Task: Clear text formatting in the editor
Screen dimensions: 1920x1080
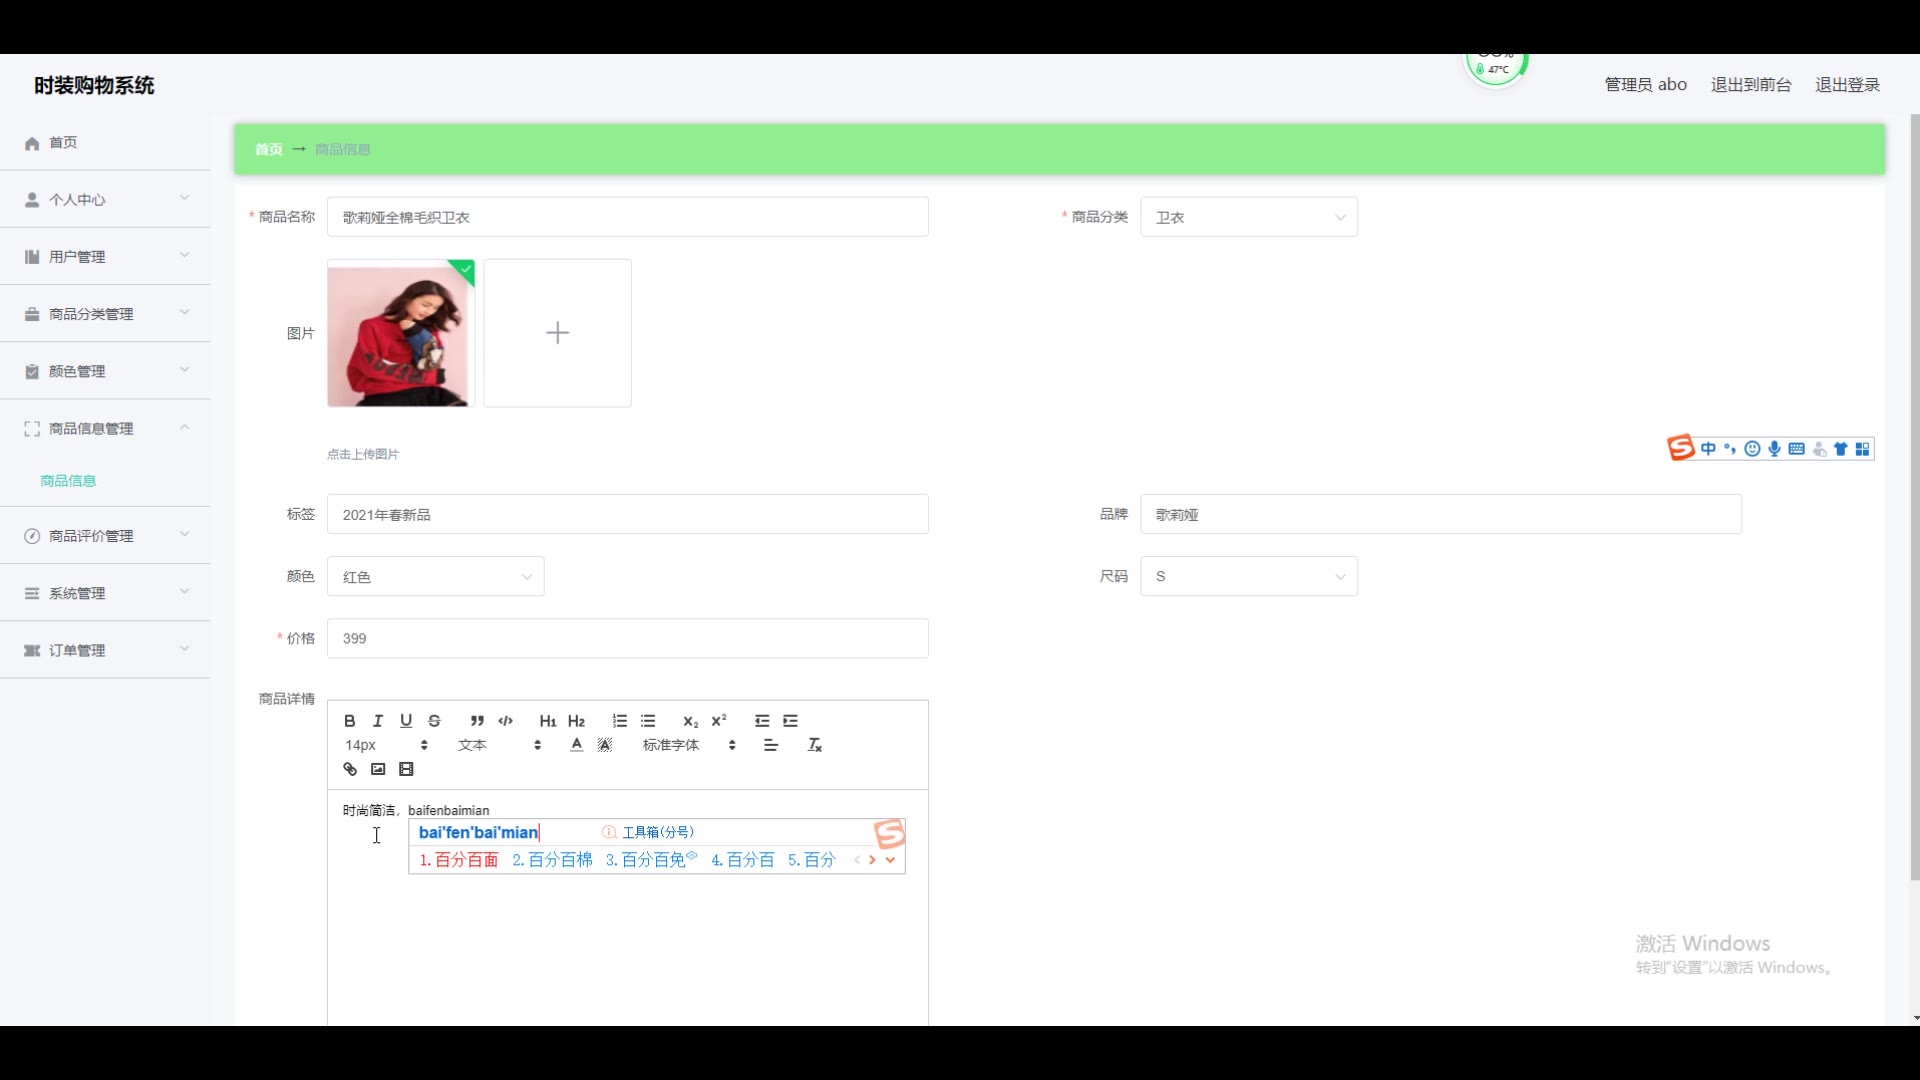Action: (x=815, y=745)
